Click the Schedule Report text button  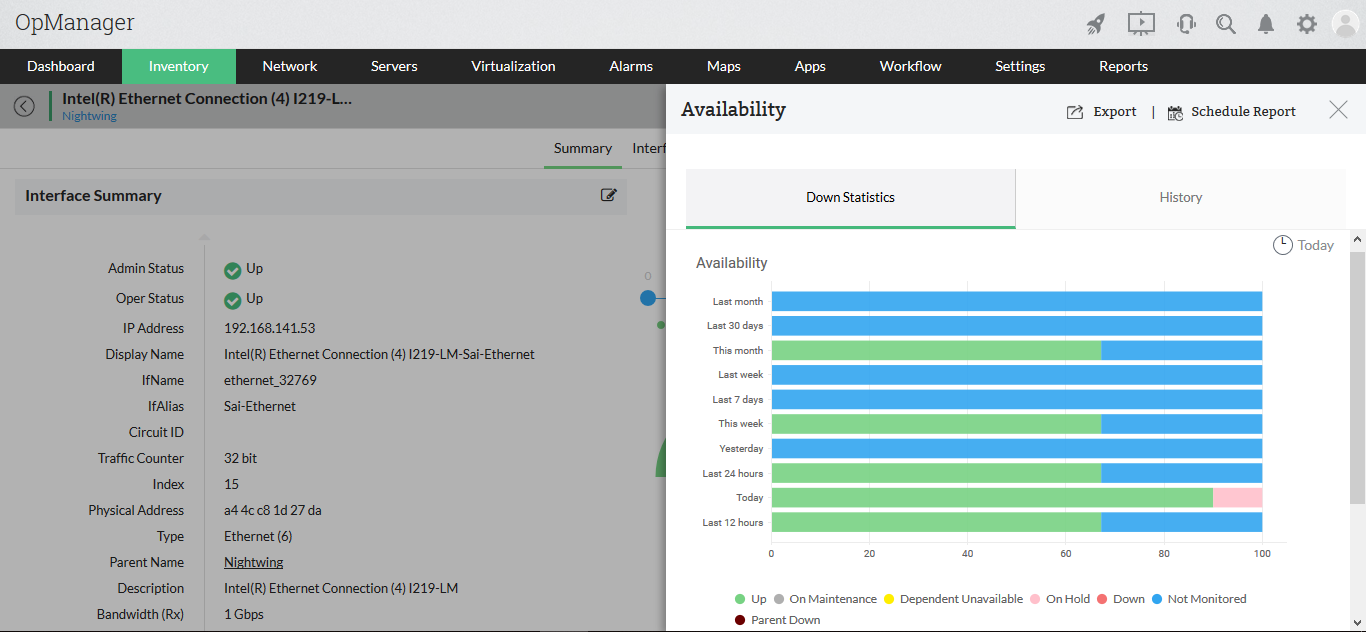(x=1243, y=112)
